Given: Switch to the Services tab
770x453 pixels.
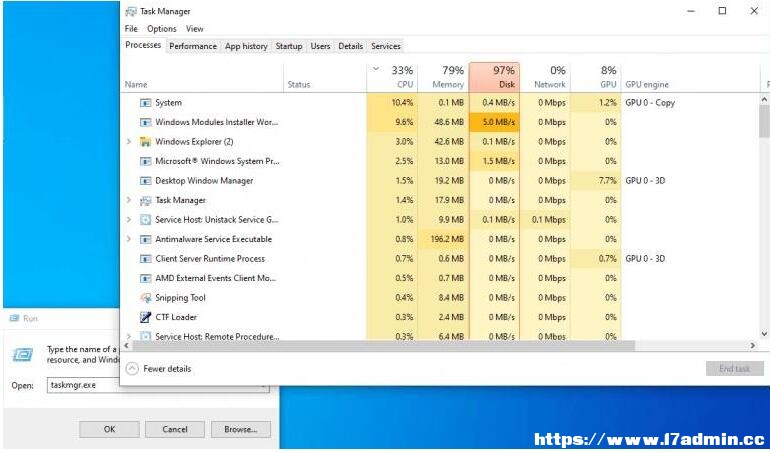Looking at the screenshot, I should point(385,46).
